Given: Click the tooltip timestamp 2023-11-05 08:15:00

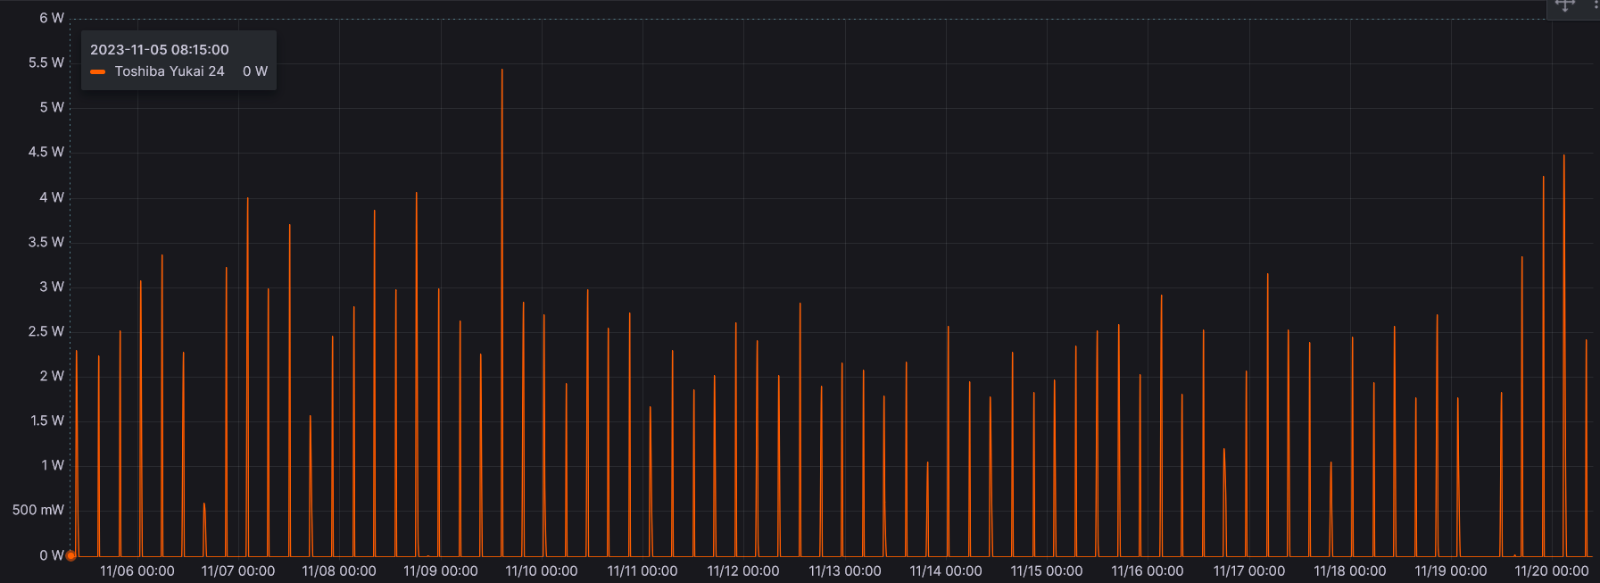Looking at the screenshot, I should point(159,49).
